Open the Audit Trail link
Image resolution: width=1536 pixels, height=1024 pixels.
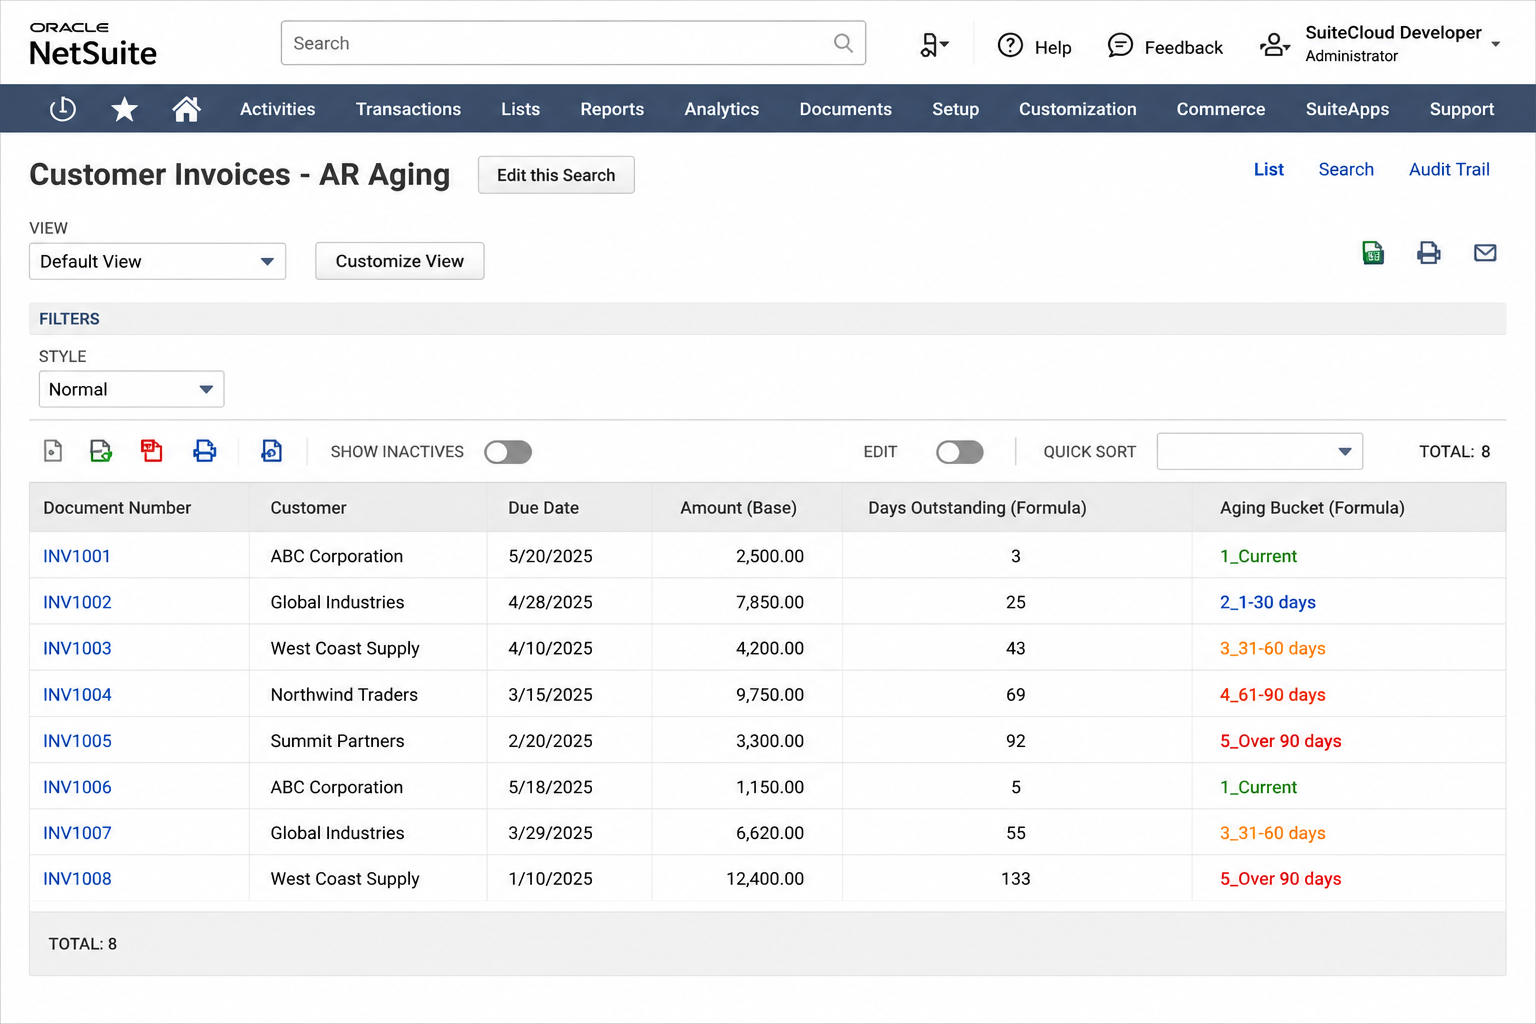click(1449, 169)
